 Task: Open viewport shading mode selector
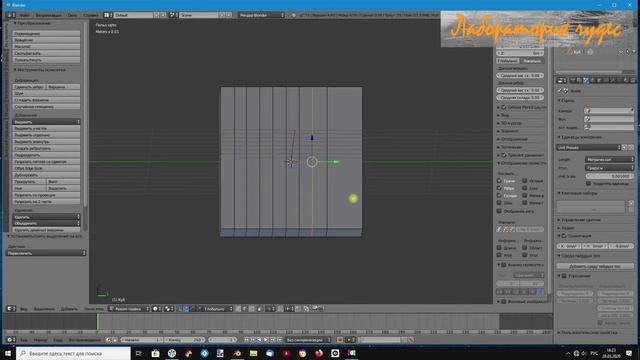(157, 309)
